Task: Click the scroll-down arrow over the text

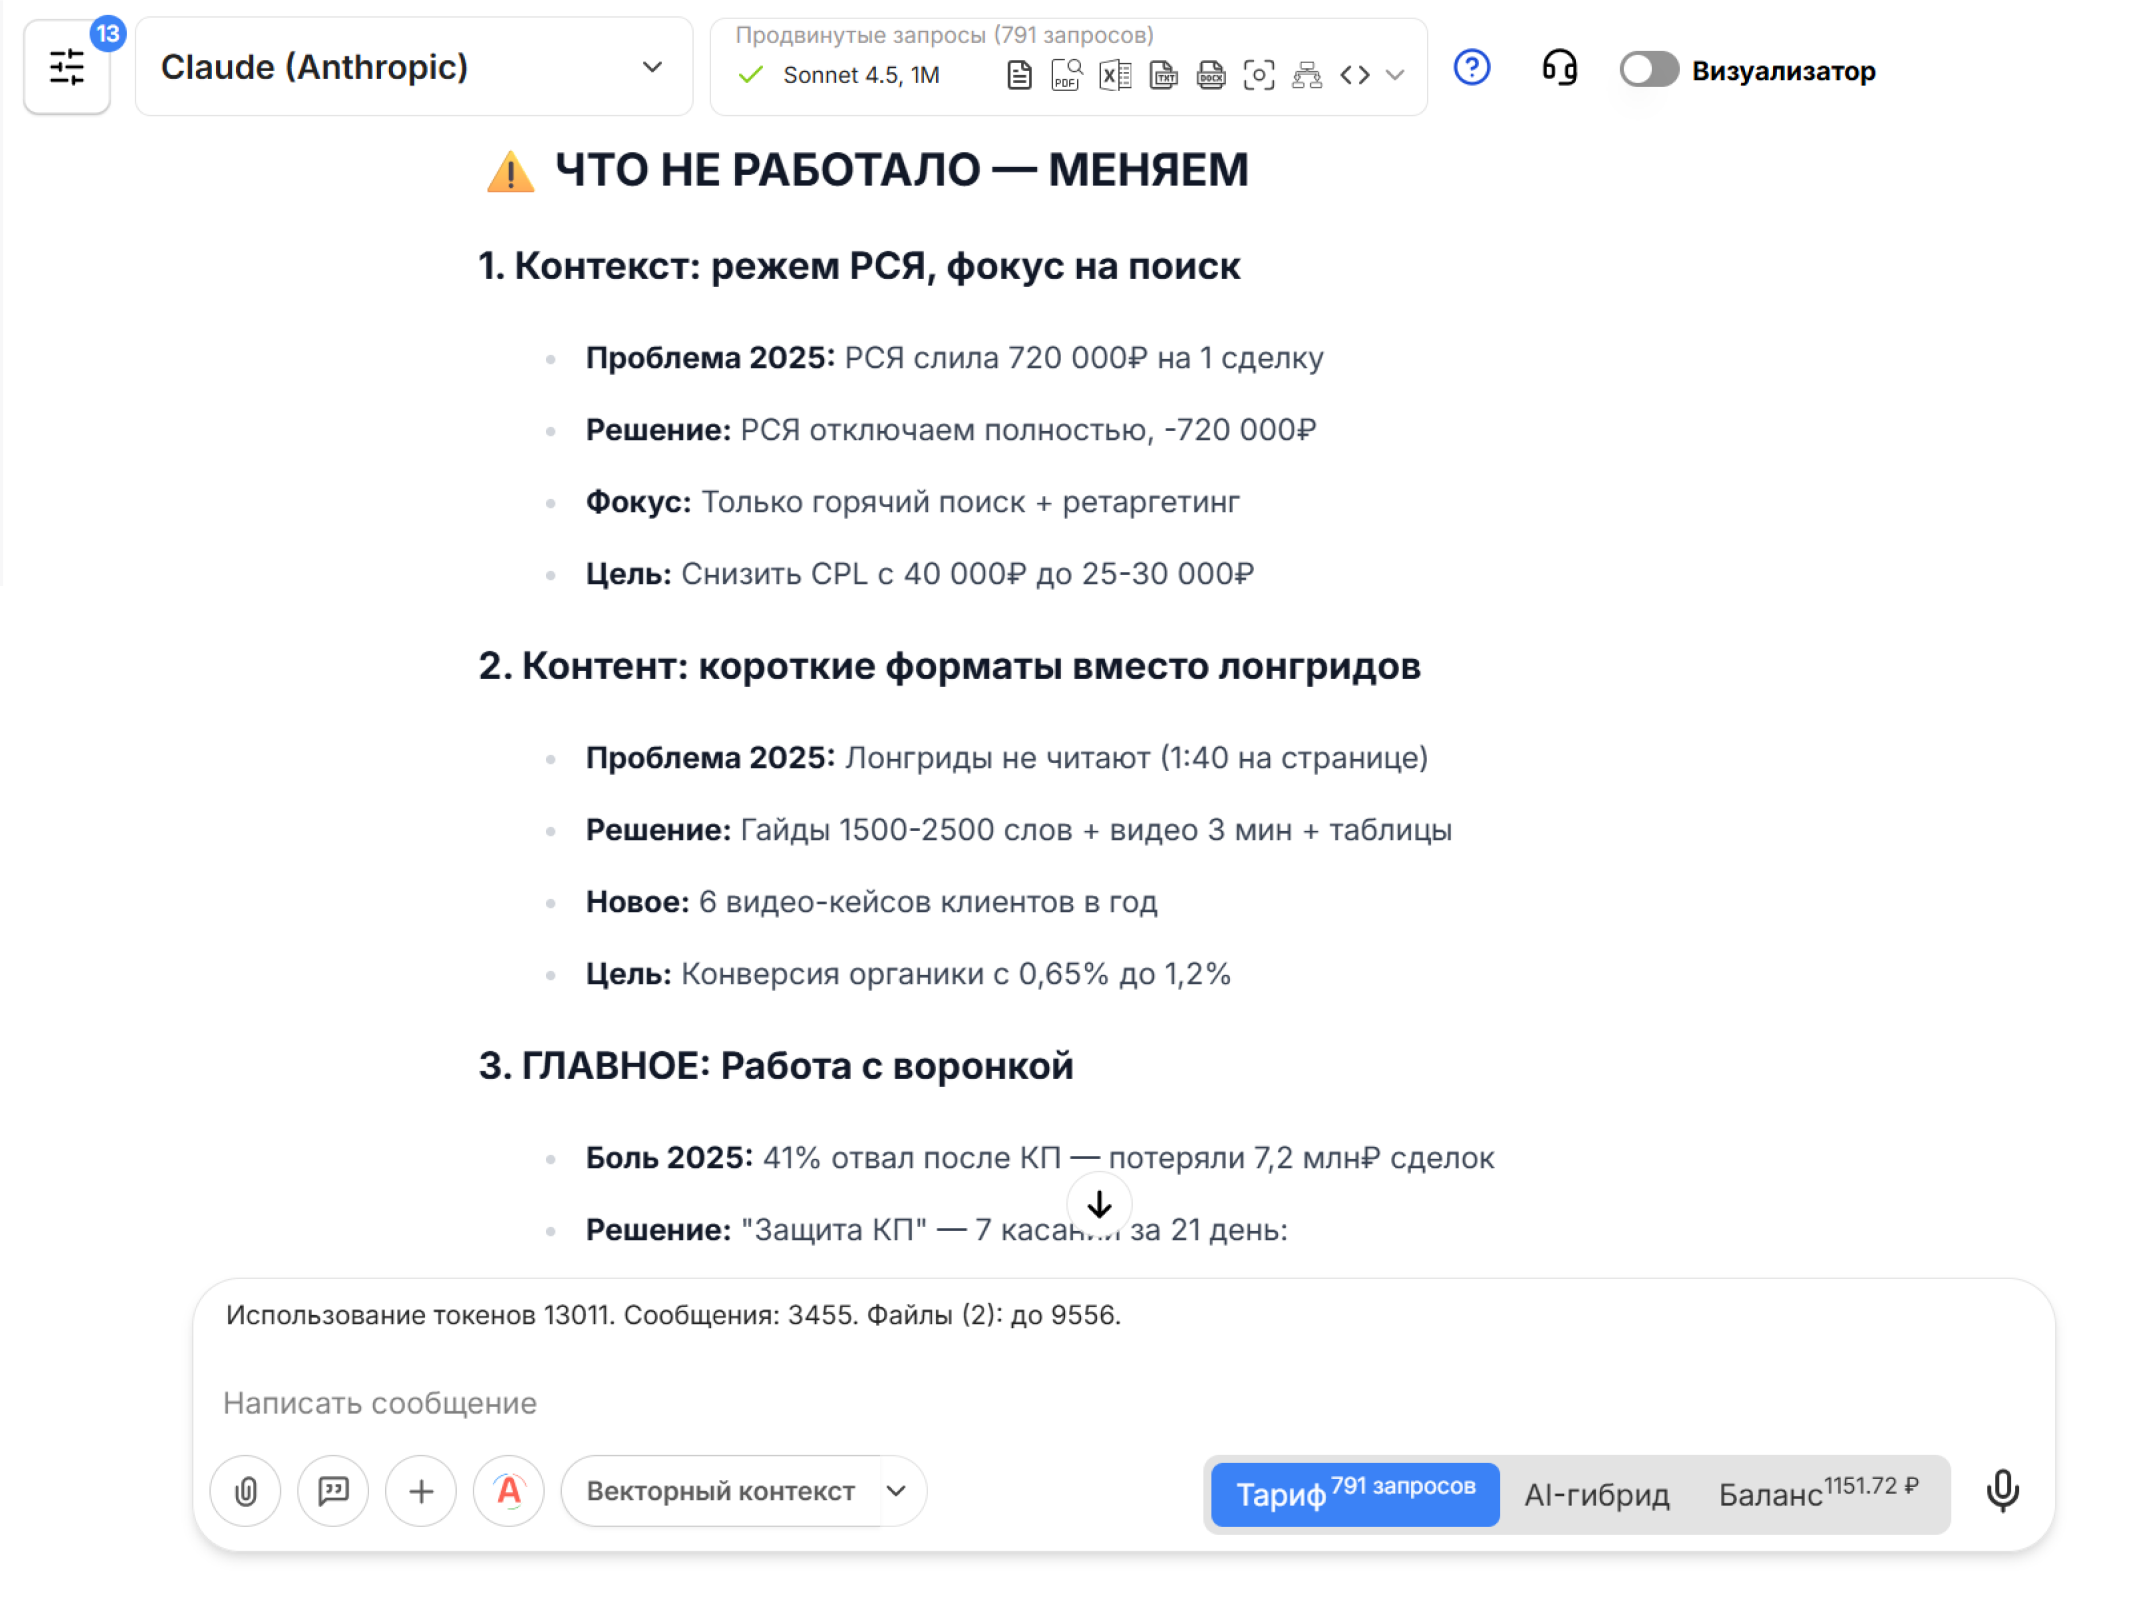Action: (x=1099, y=1204)
